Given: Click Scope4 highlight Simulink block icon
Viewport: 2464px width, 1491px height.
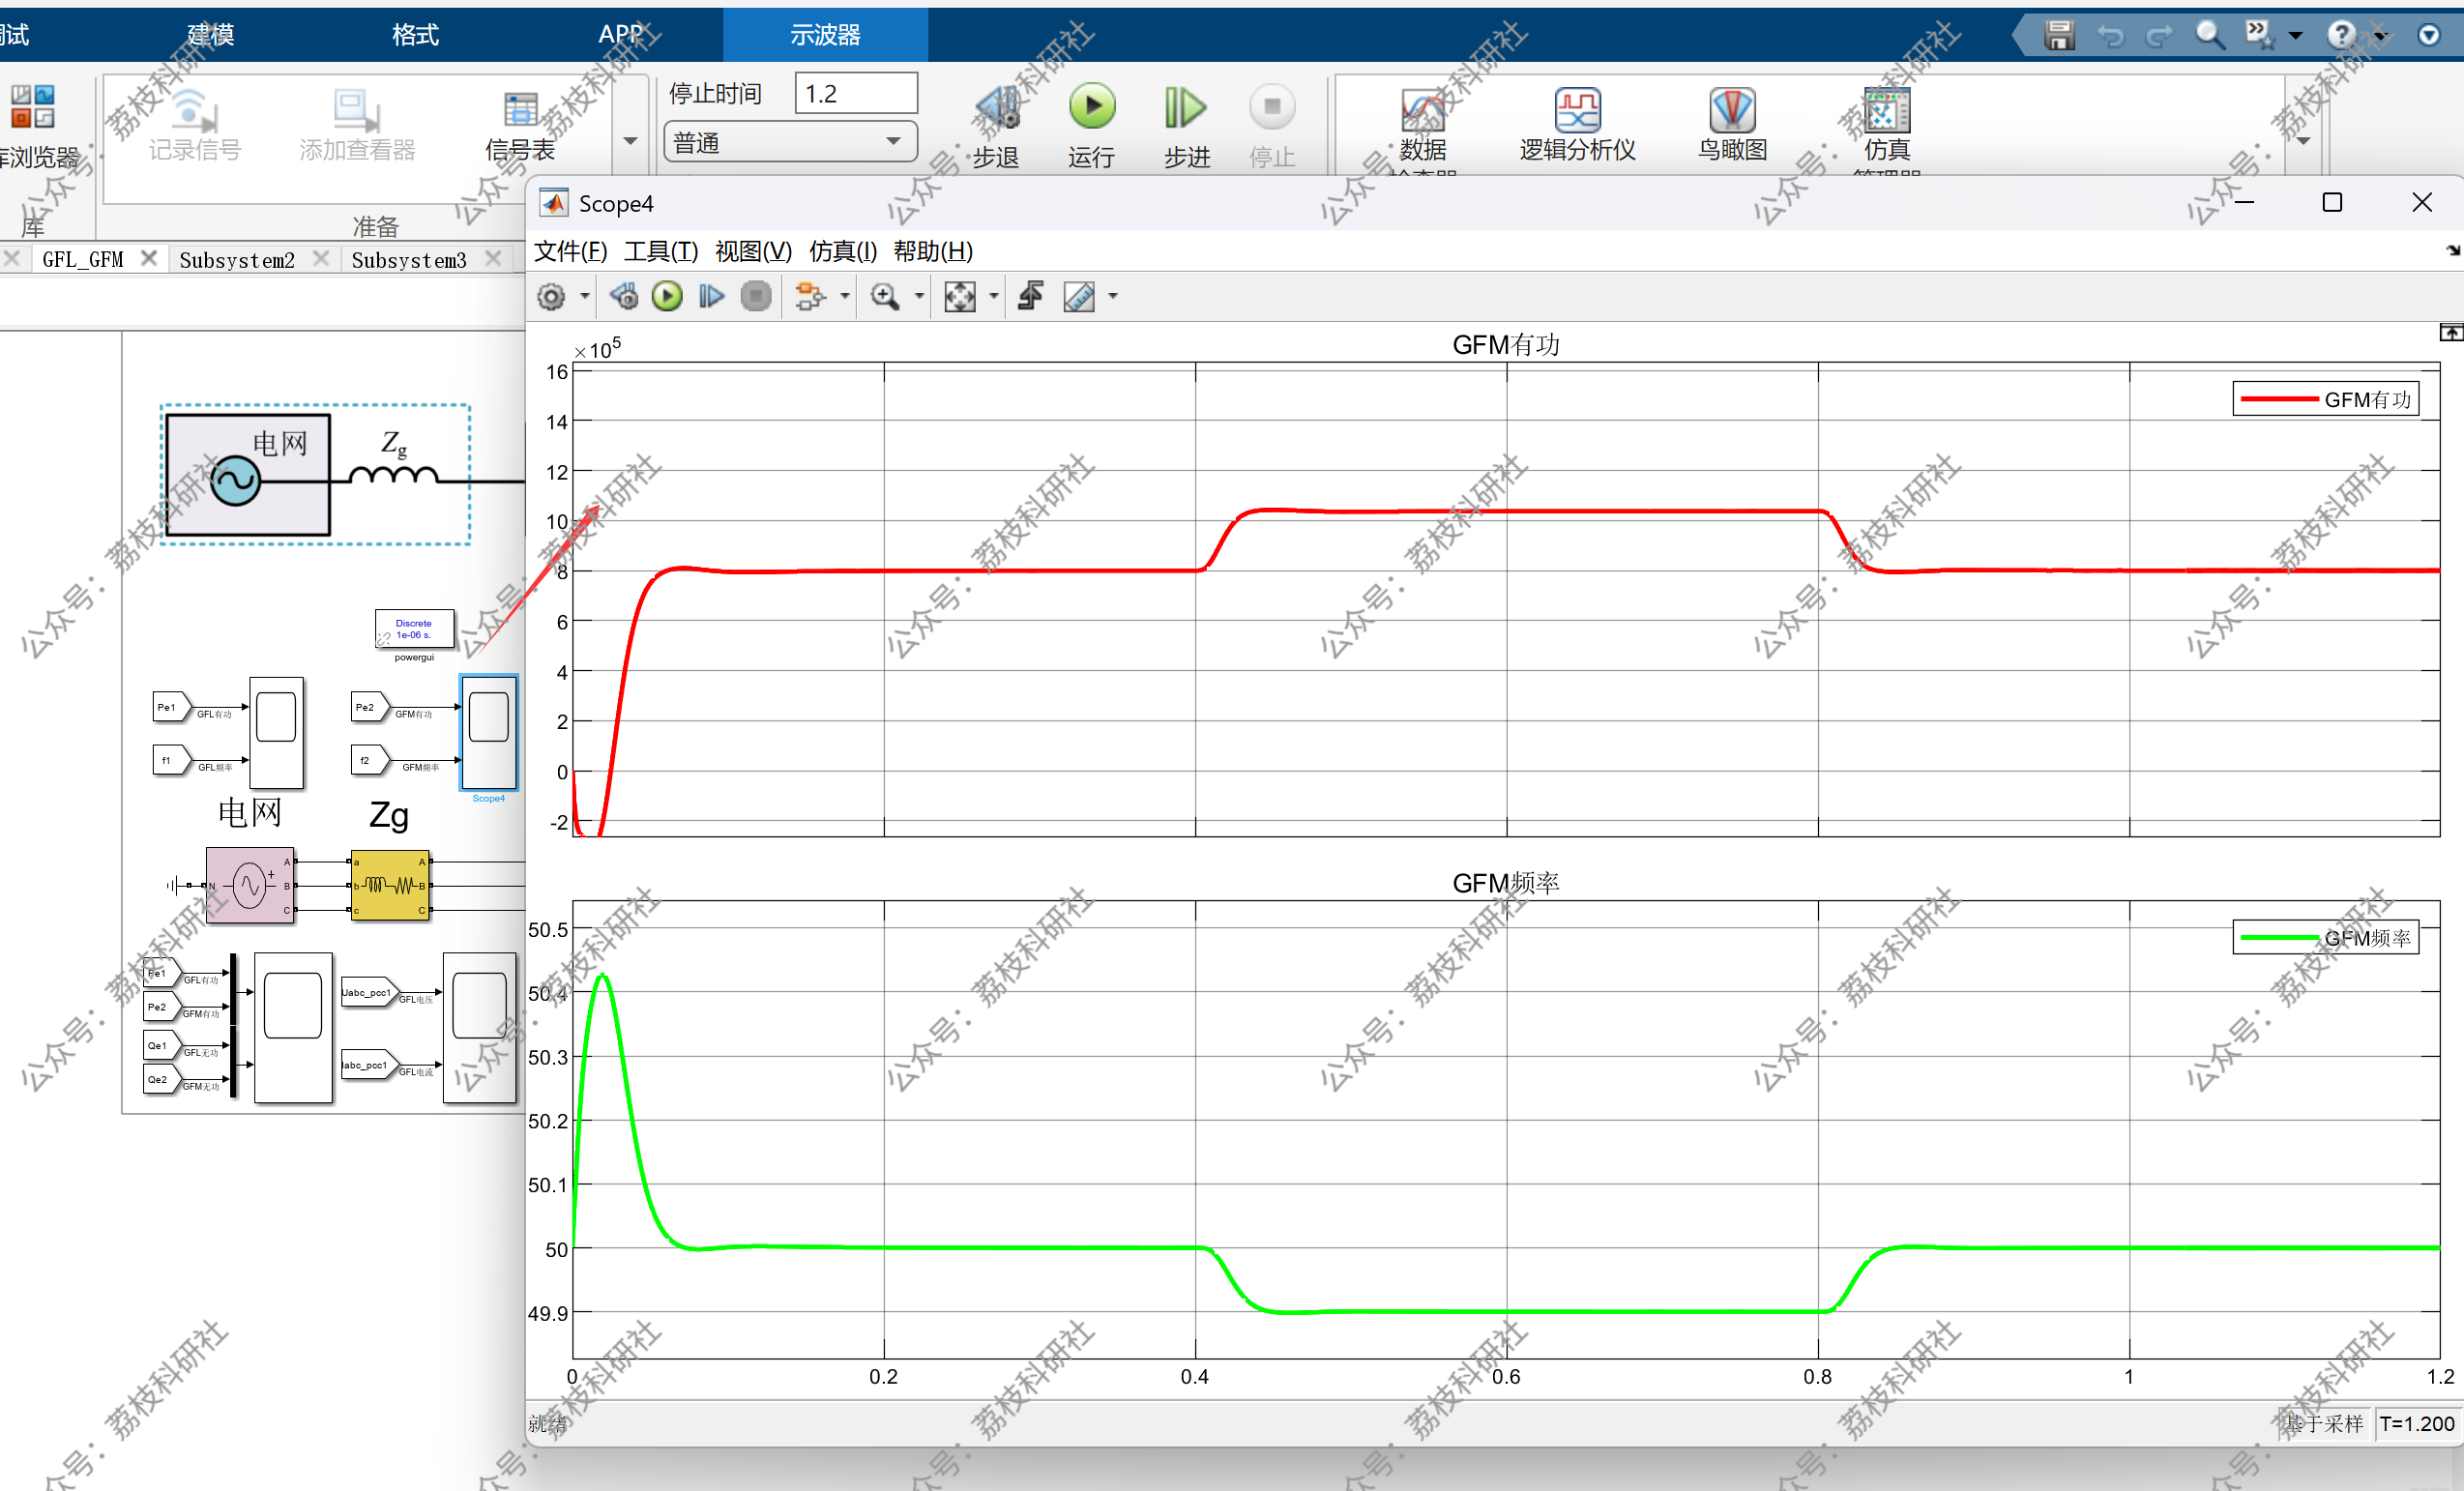Looking at the screenshot, I should 810,296.
